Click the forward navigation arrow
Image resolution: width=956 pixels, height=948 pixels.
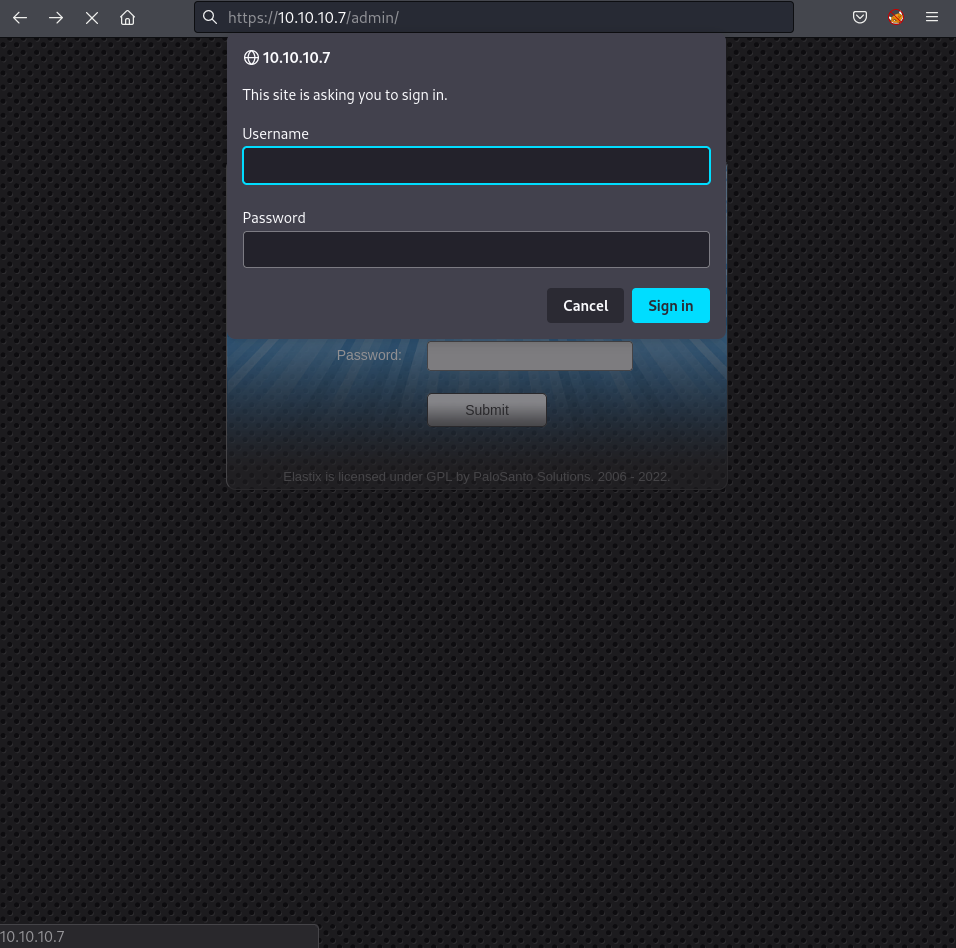click(56, 17)
